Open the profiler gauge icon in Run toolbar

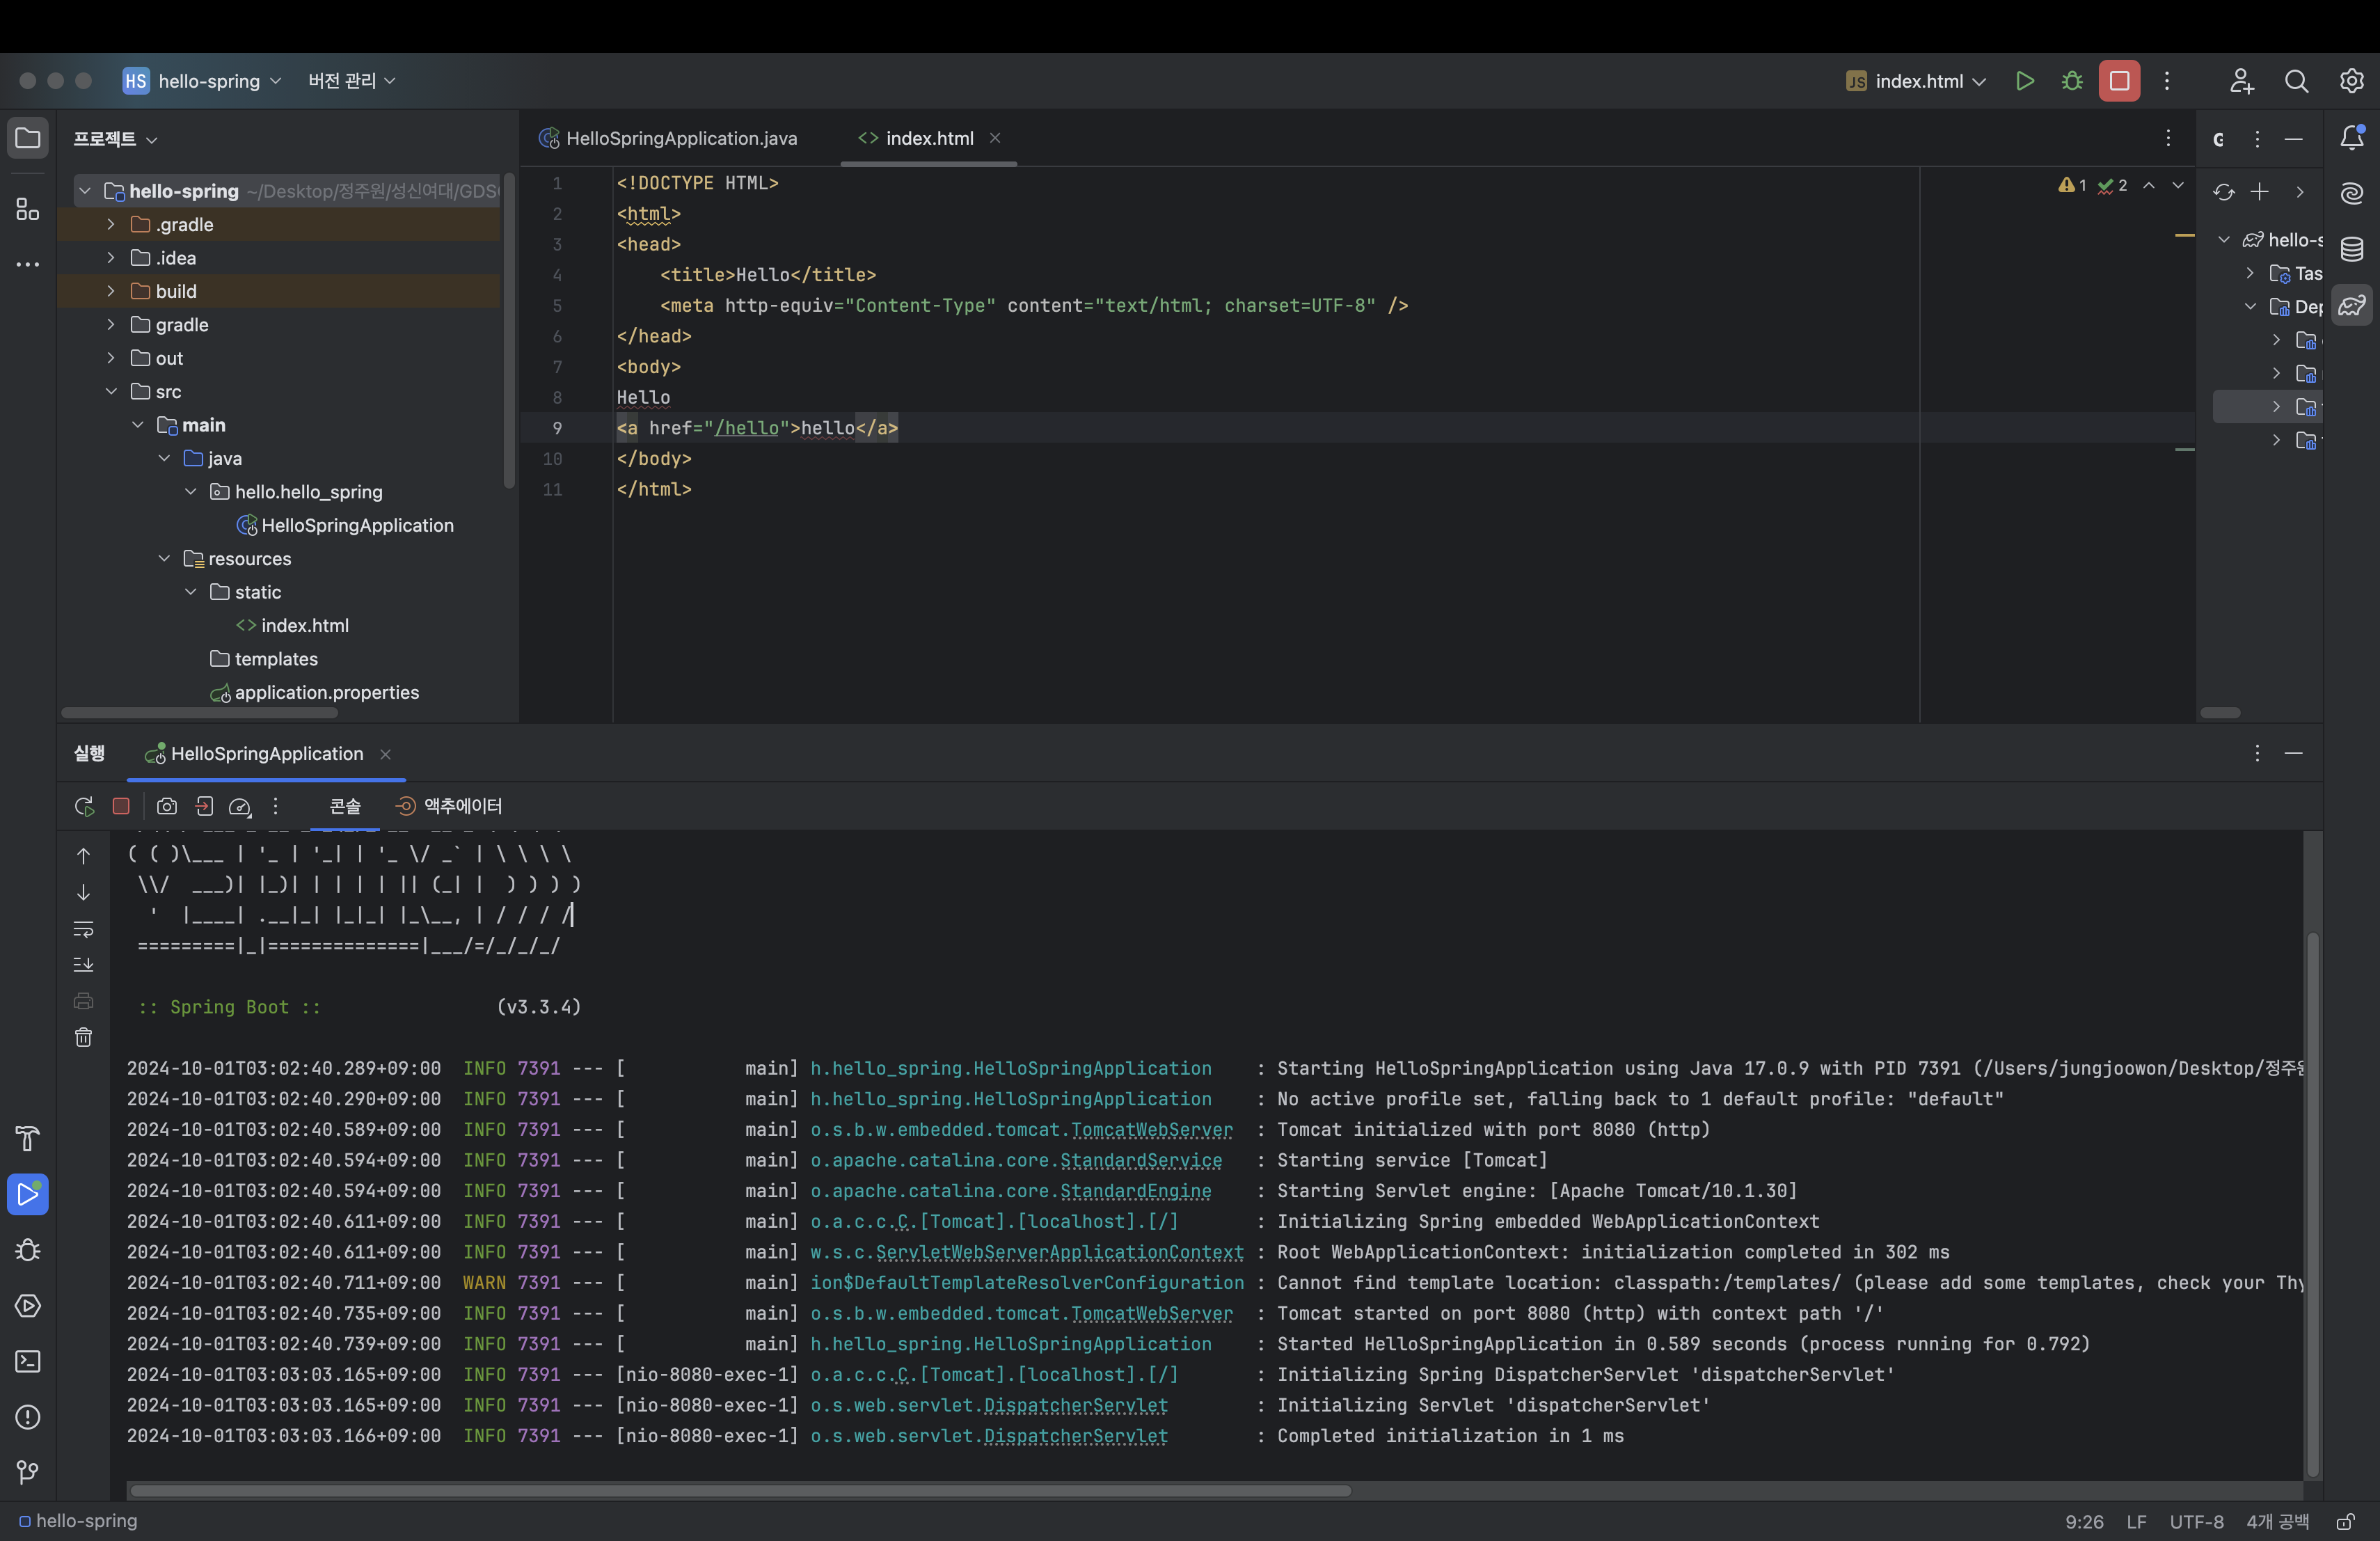coord(240,806)
